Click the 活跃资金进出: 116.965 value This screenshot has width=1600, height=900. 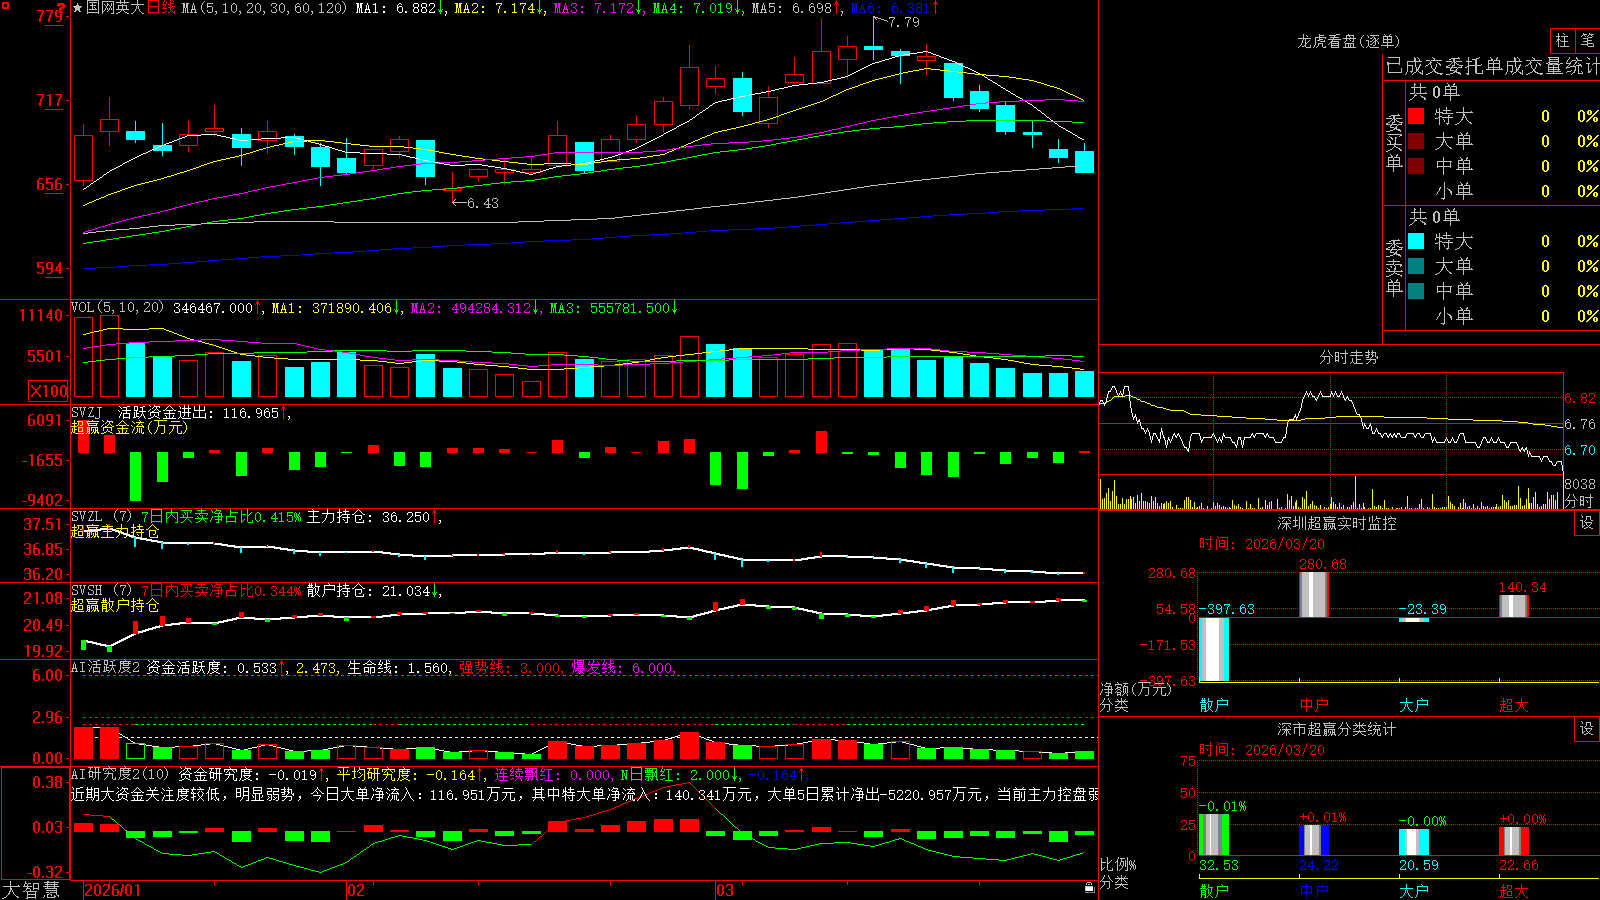[x=198, y=412]
